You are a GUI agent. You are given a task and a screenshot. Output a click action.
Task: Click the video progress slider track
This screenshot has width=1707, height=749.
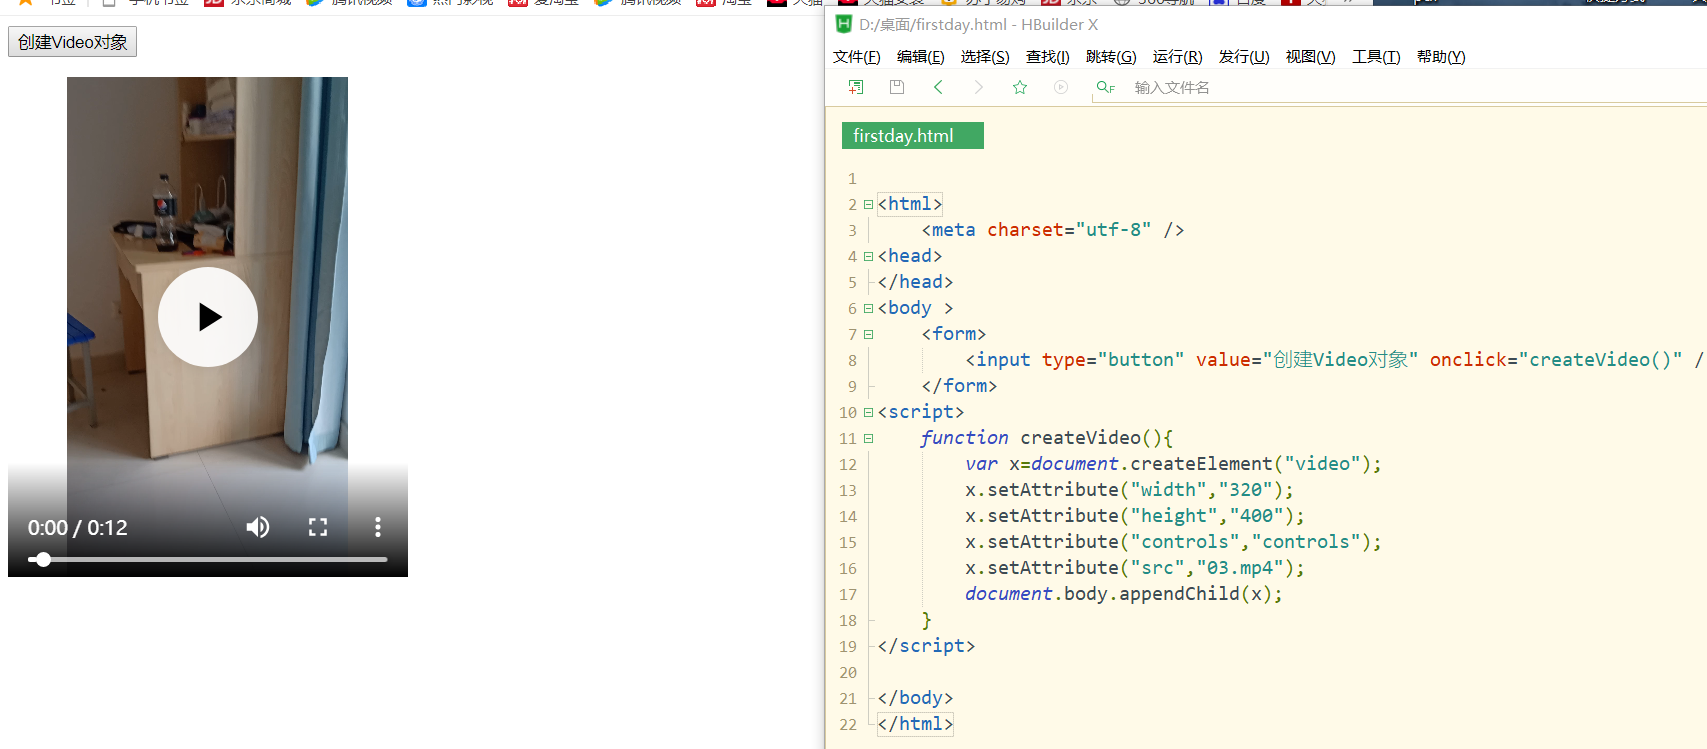tap(208, 559)
